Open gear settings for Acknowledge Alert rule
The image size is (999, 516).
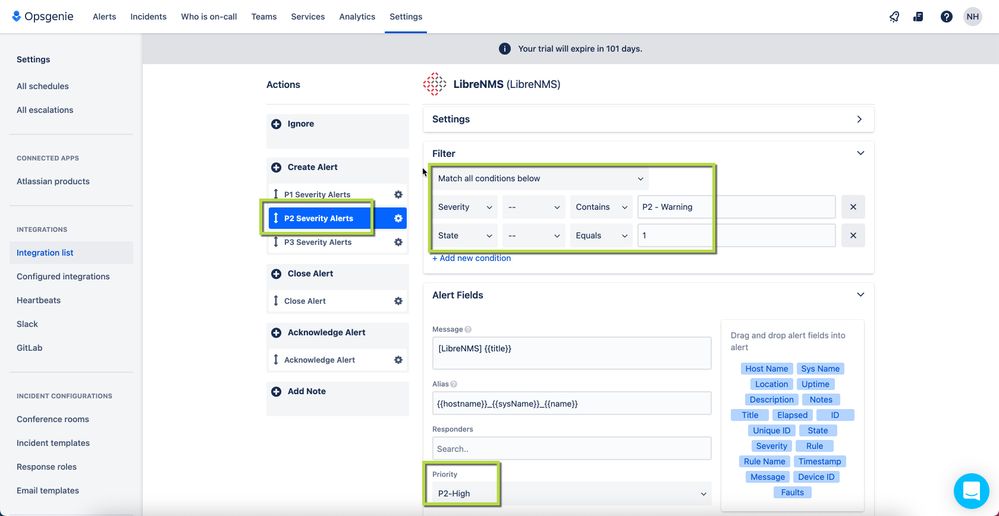pyautogui.click(x=398, y=360)
